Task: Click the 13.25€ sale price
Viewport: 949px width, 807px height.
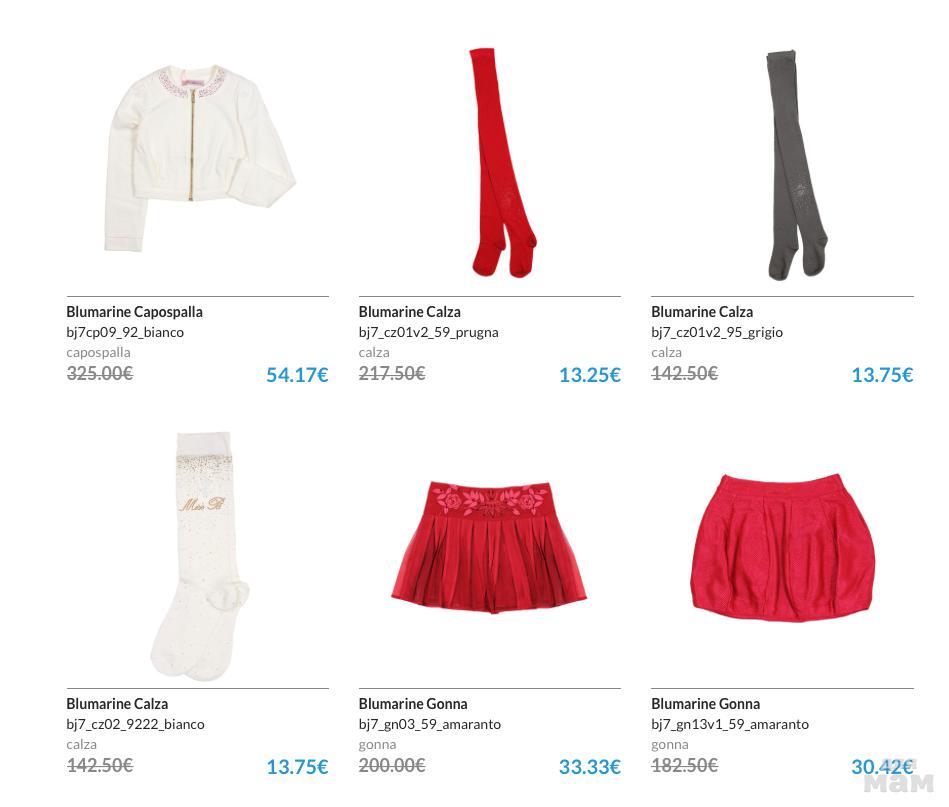Action: pos(590,375)
